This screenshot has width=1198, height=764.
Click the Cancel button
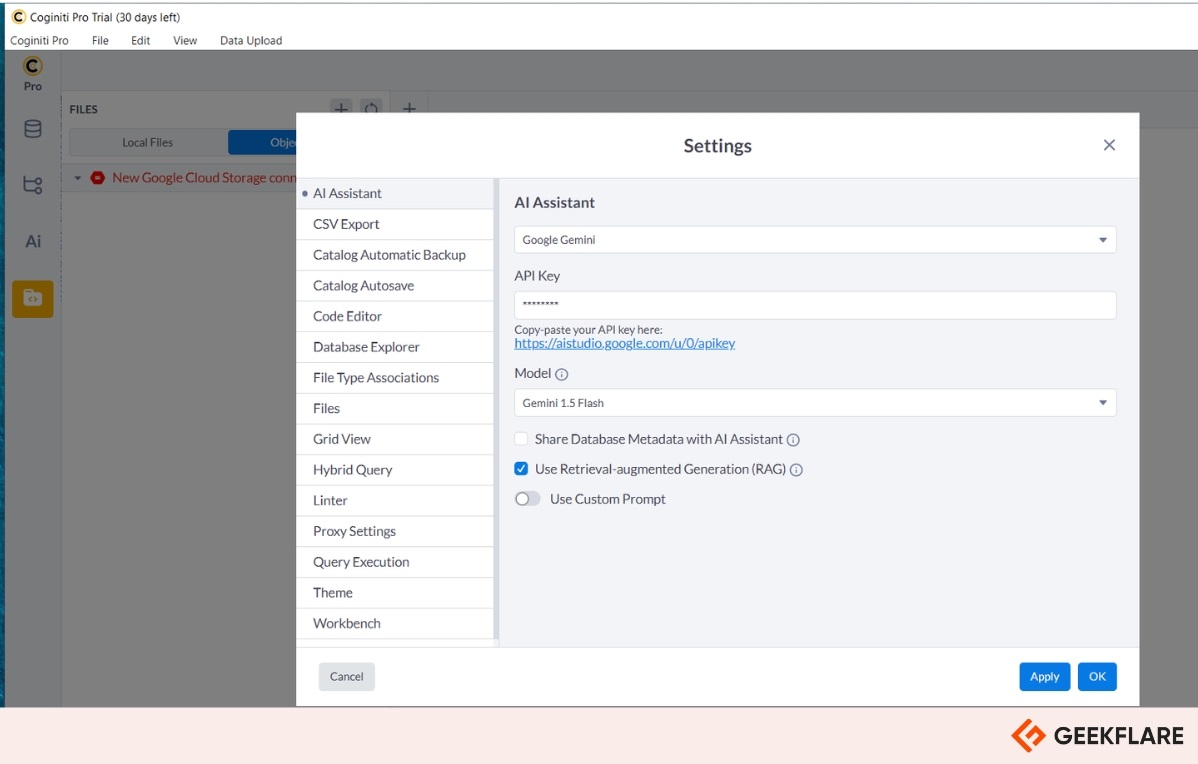tap(346, 677)
